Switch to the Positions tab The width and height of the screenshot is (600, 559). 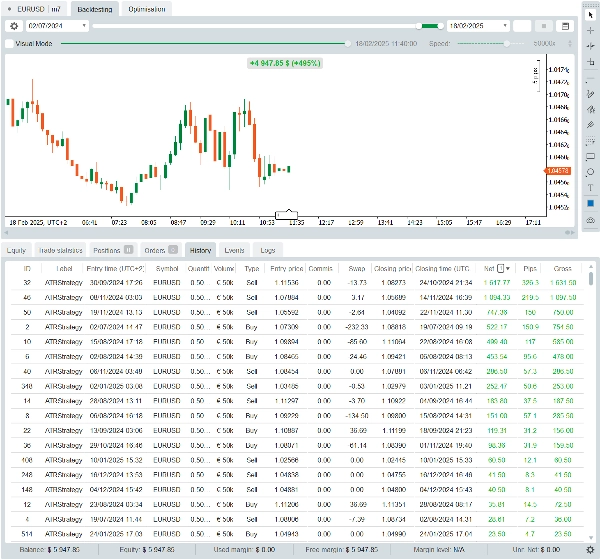tap(112, 250)
